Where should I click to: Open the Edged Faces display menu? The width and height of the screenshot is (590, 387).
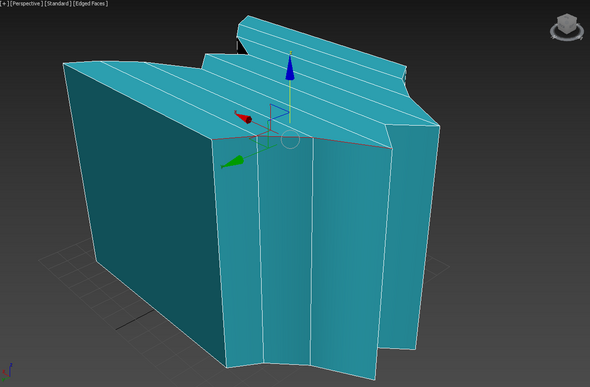click(91, 3)
